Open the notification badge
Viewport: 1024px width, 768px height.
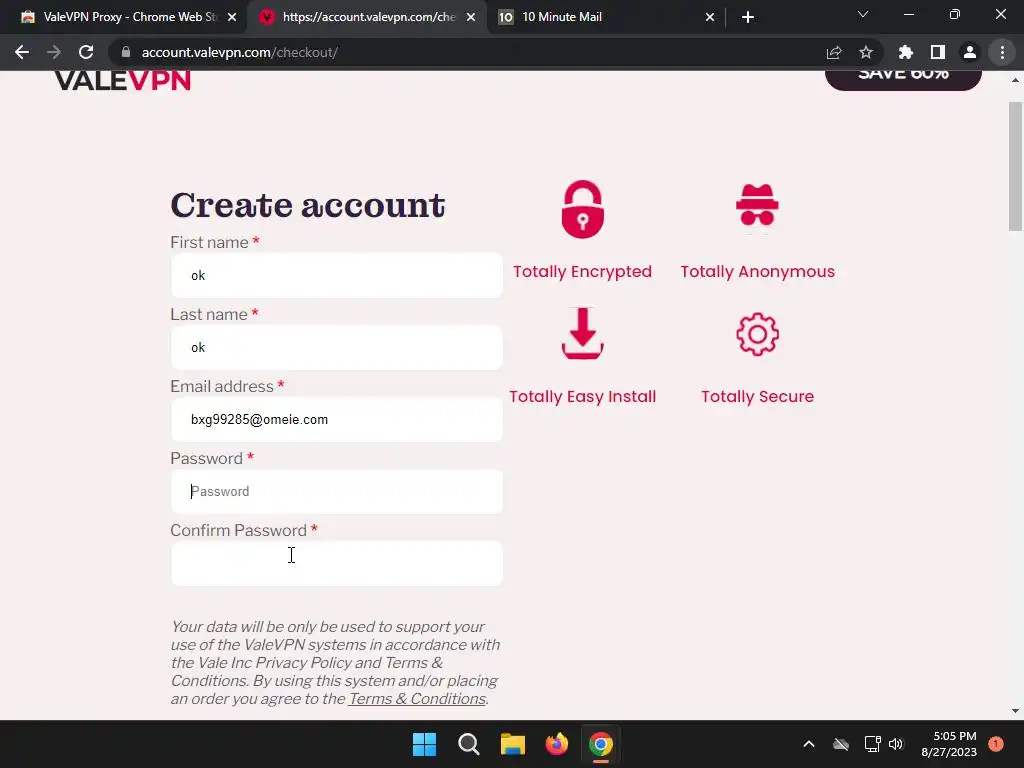[x=996, y=743]
